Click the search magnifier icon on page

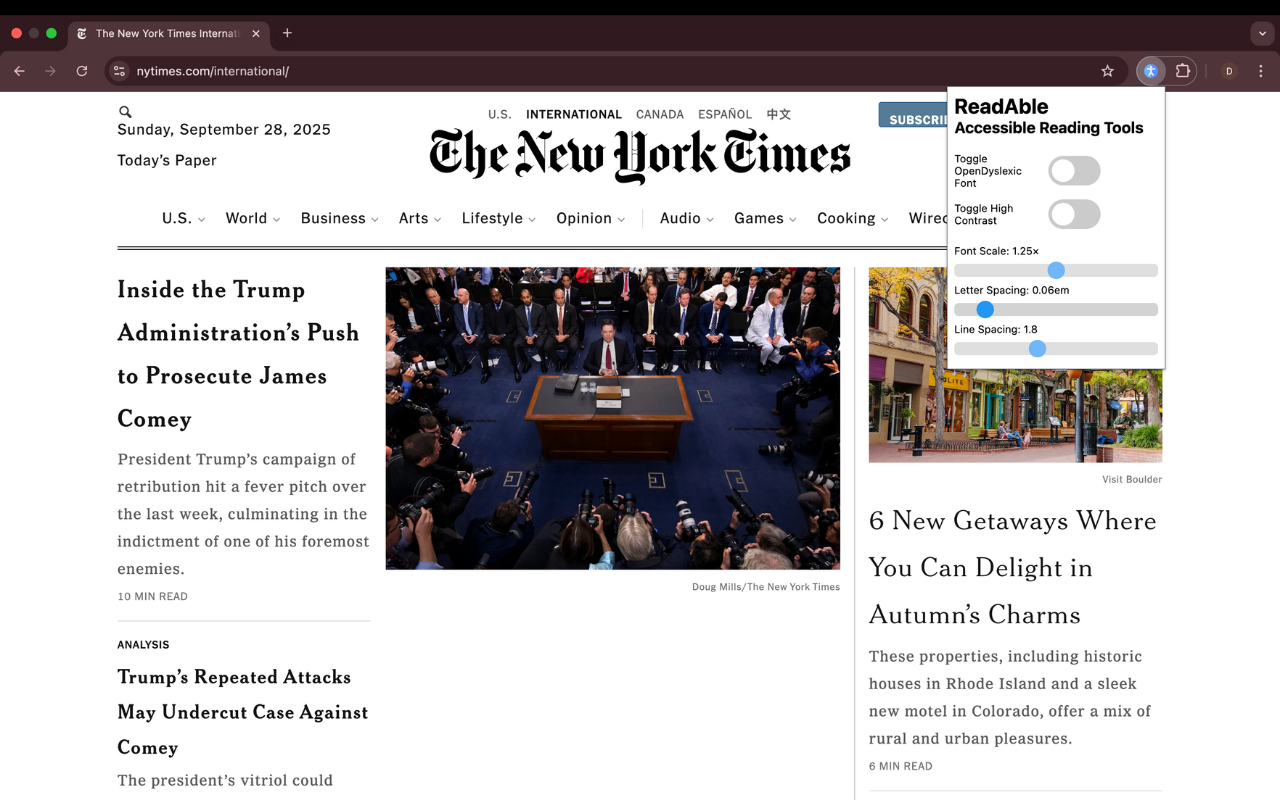(x=125, y=112)
